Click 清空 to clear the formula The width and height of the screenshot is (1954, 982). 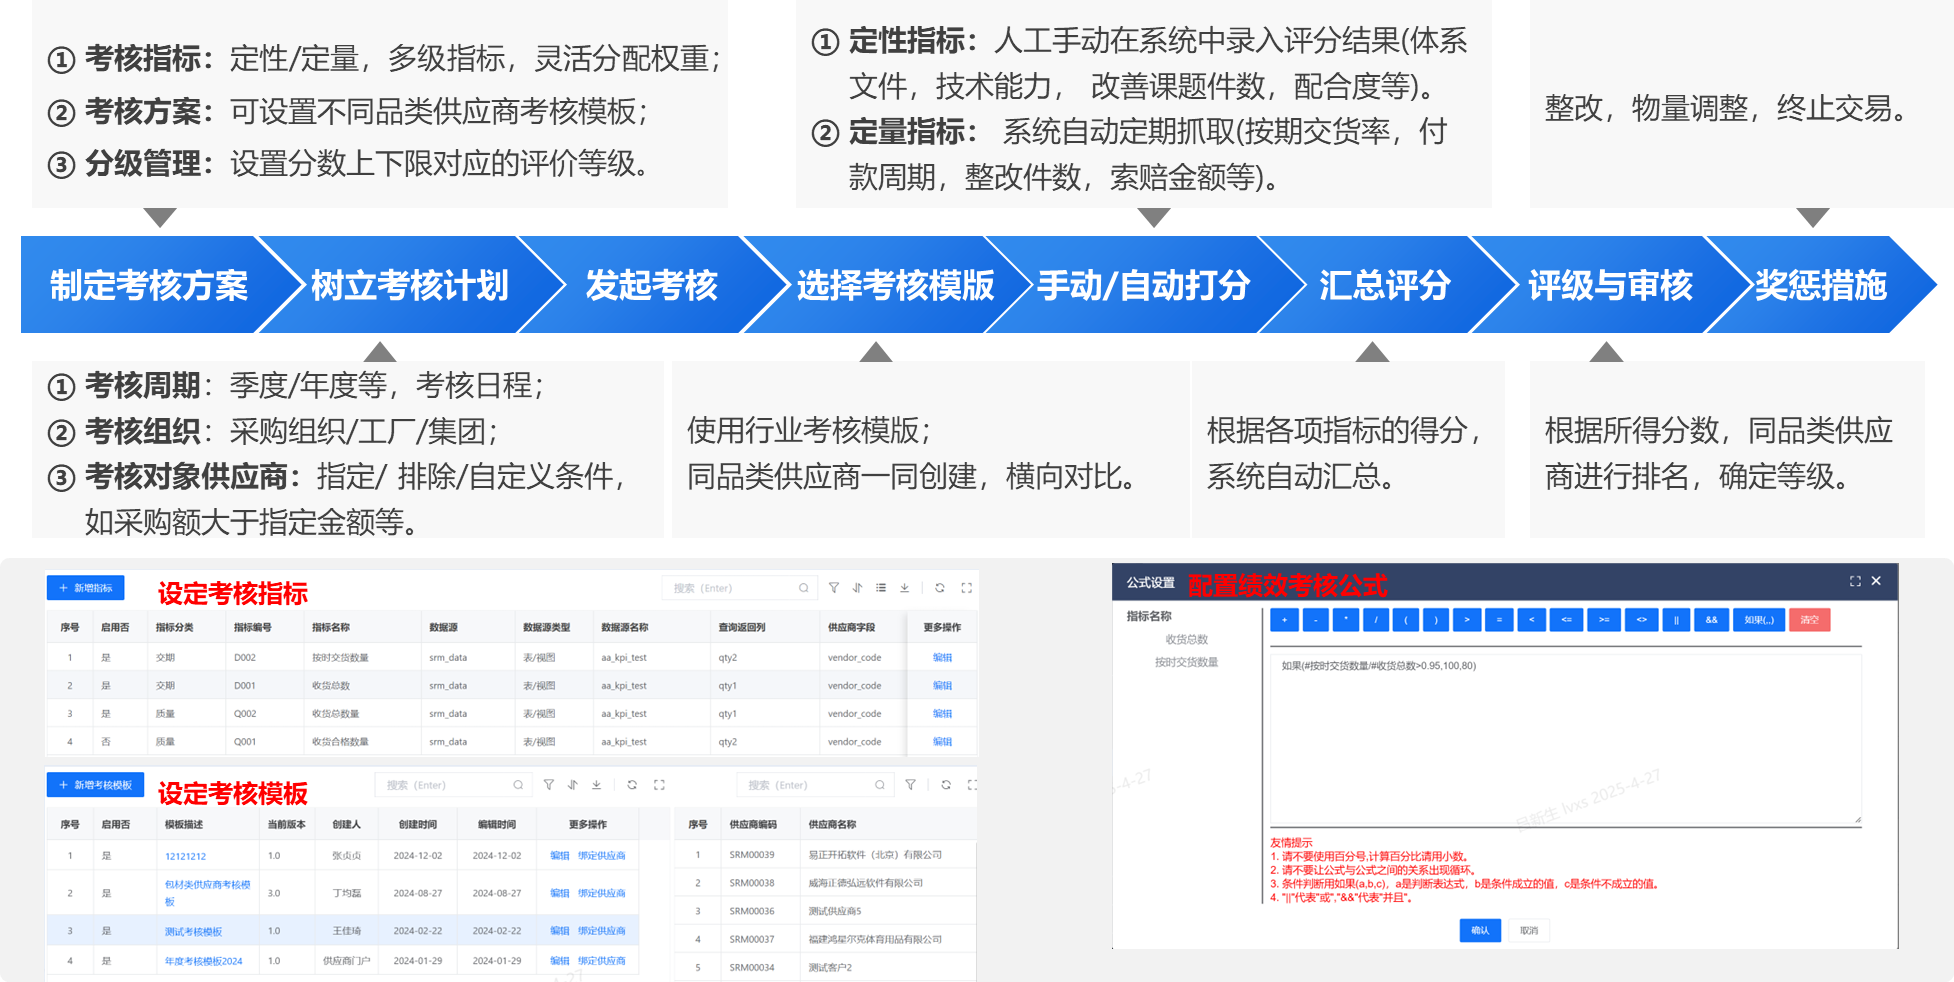1810,620
